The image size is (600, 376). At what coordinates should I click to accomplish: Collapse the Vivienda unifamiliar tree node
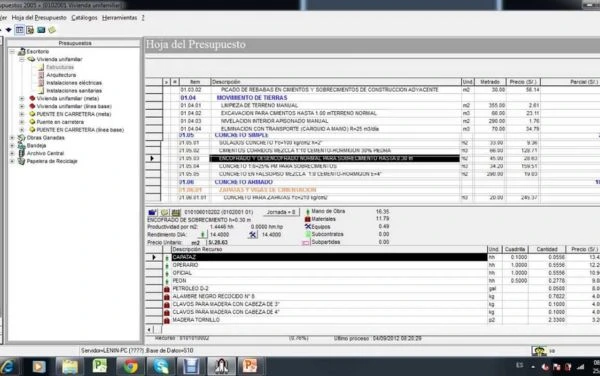(x=22, y=59)
